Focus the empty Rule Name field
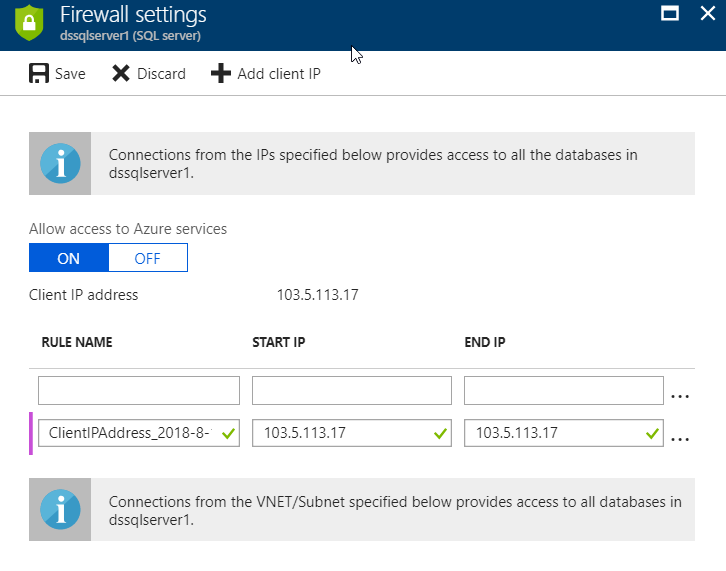The height and width of the screenshot is (571, 726). [139, 390]
